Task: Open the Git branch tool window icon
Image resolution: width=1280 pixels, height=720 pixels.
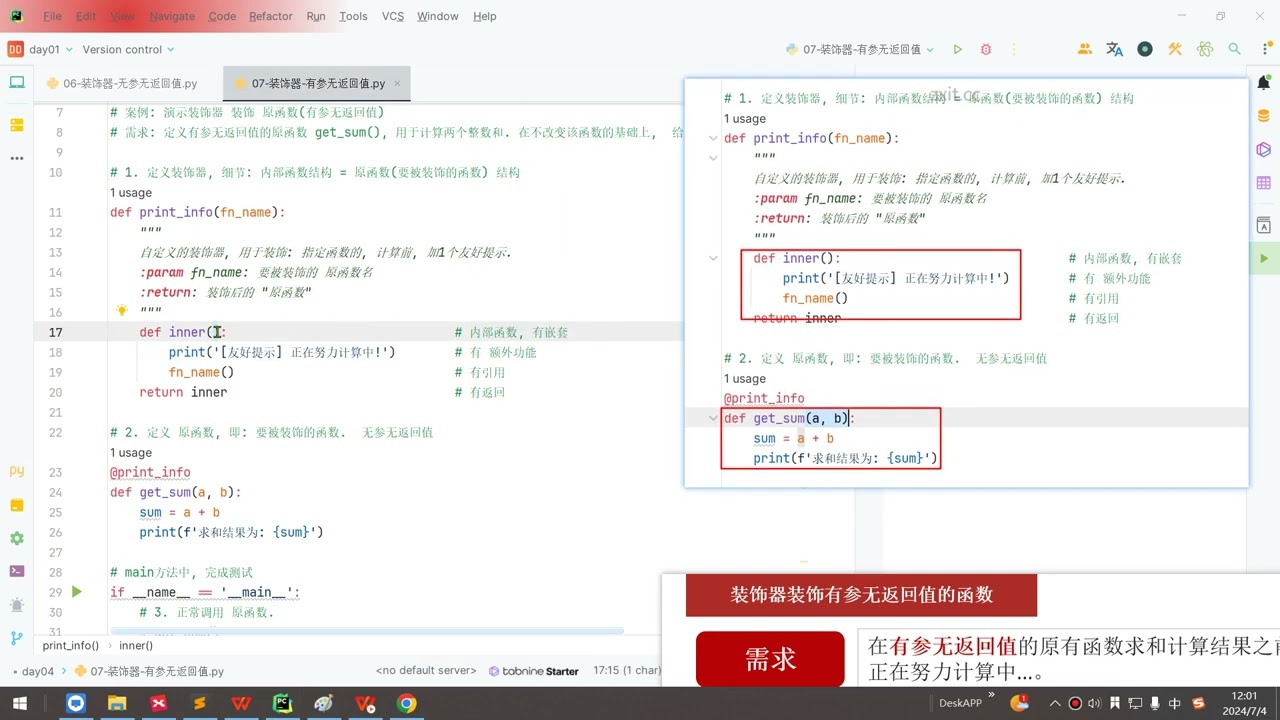Action: [x=17, y=638]
